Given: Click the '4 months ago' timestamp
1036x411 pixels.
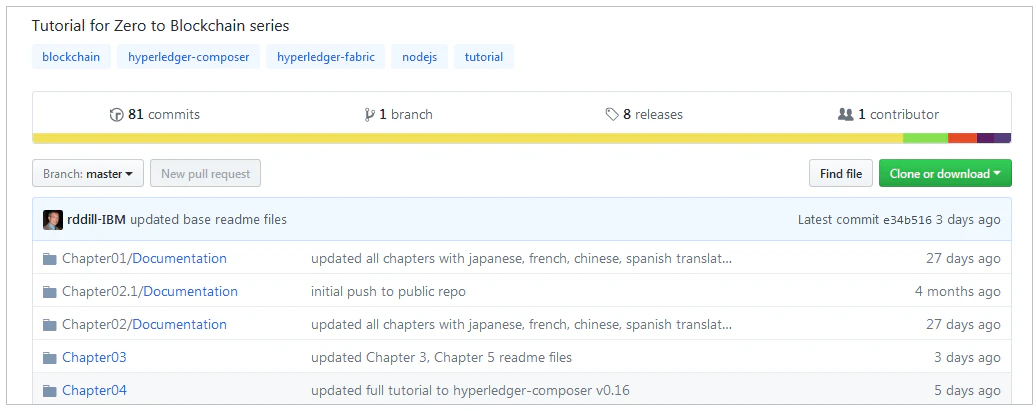Looking at the screenshot, I should point(957,291).
